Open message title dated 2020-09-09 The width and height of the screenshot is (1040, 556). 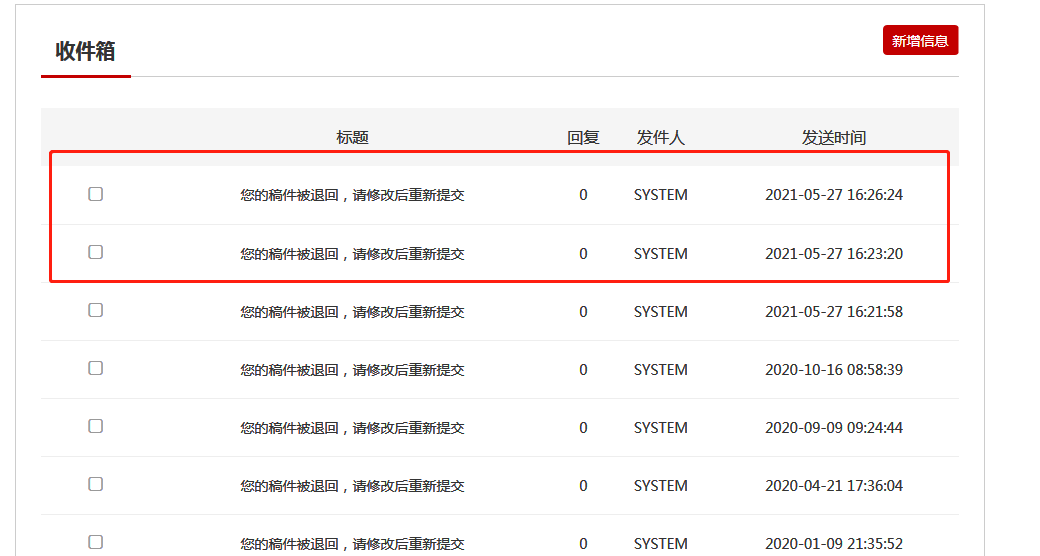coord(352,428)
